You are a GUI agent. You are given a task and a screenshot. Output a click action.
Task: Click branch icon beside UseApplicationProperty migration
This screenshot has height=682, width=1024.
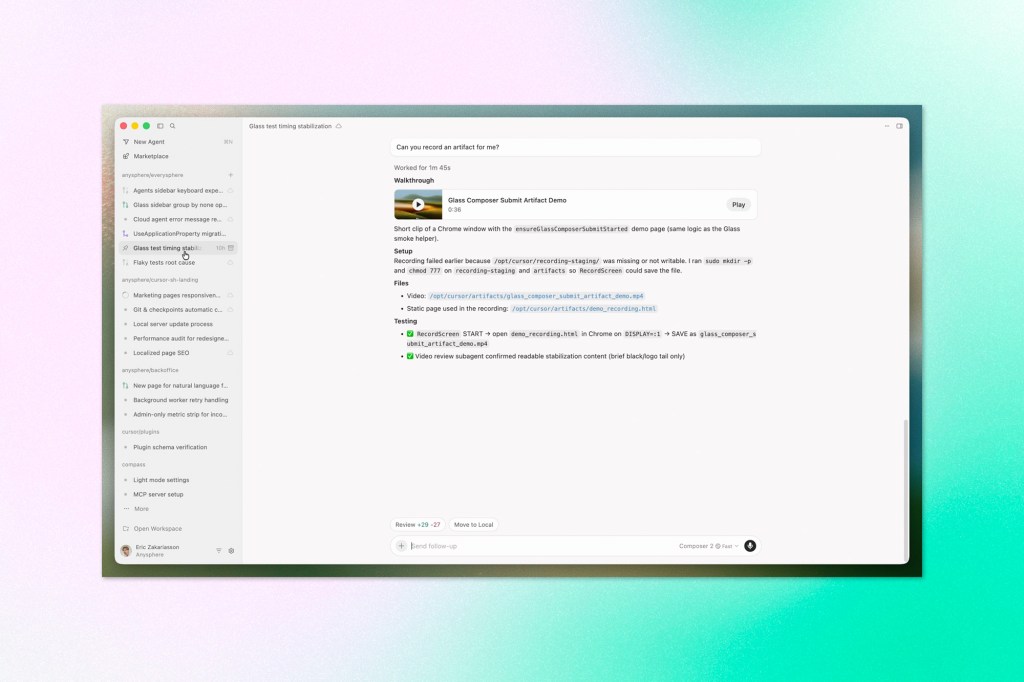click(x=125, y=234)
